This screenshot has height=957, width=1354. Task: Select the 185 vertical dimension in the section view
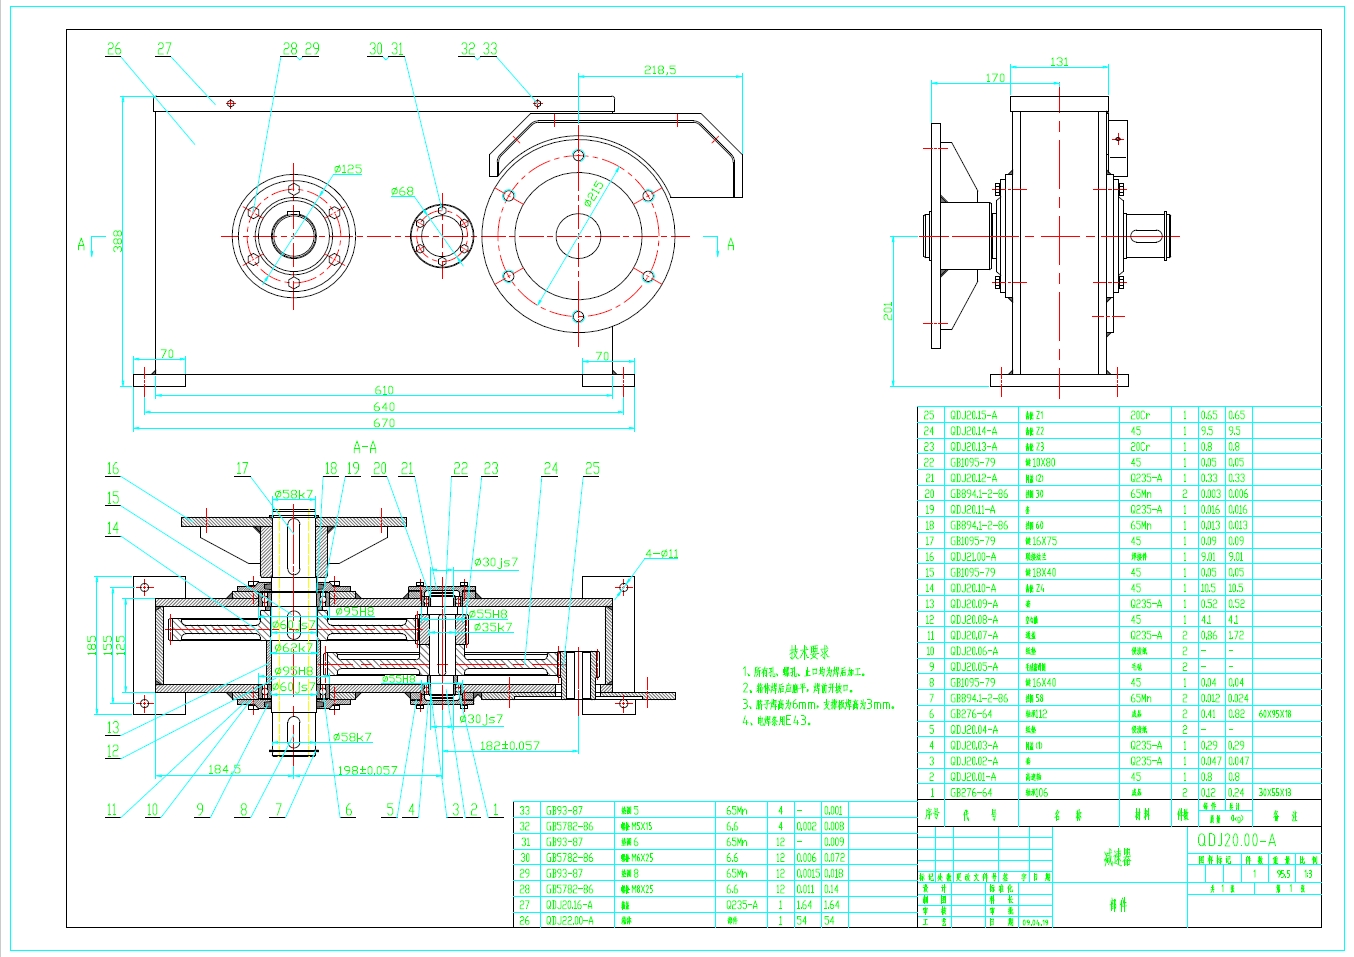[x=92, y=645]
